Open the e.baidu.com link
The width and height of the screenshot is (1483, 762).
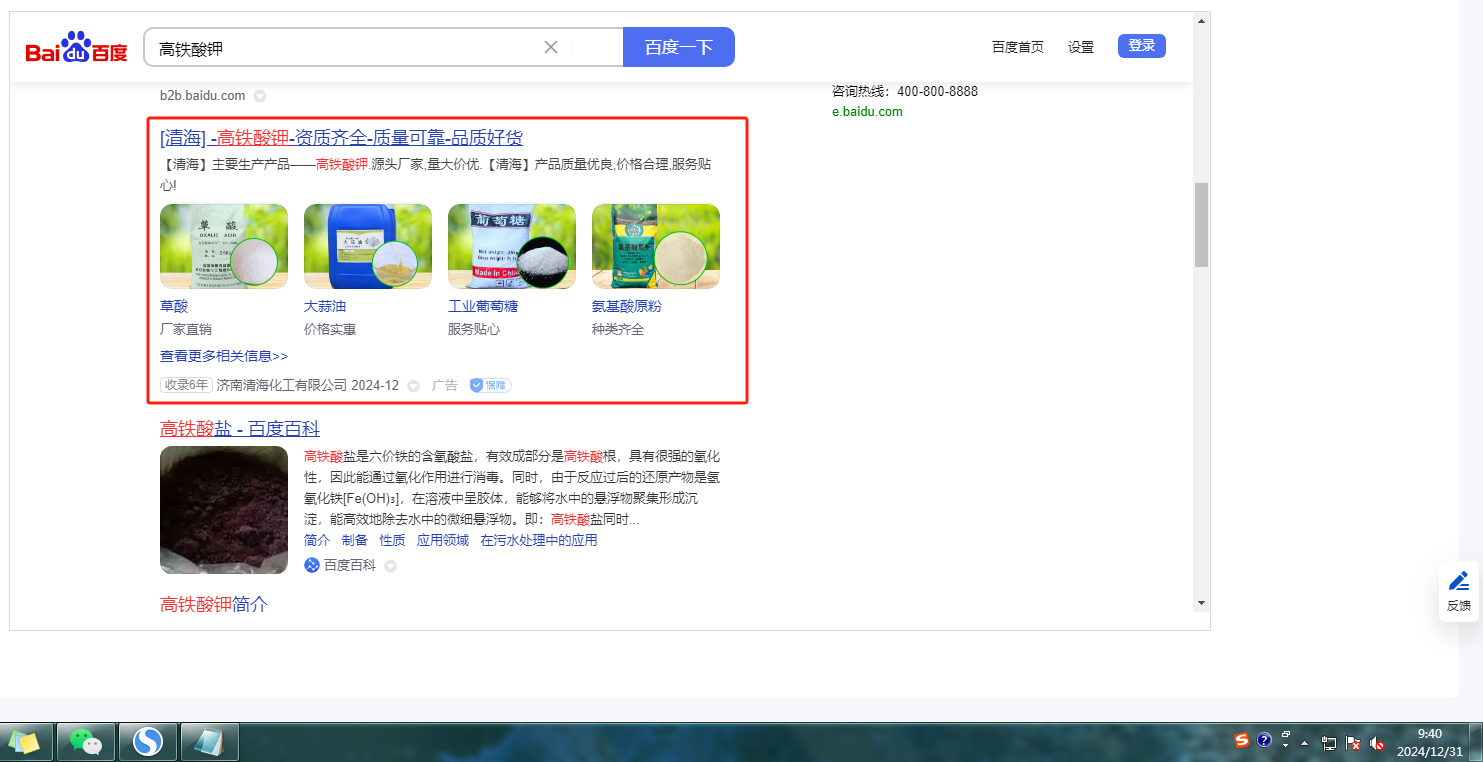867,112
